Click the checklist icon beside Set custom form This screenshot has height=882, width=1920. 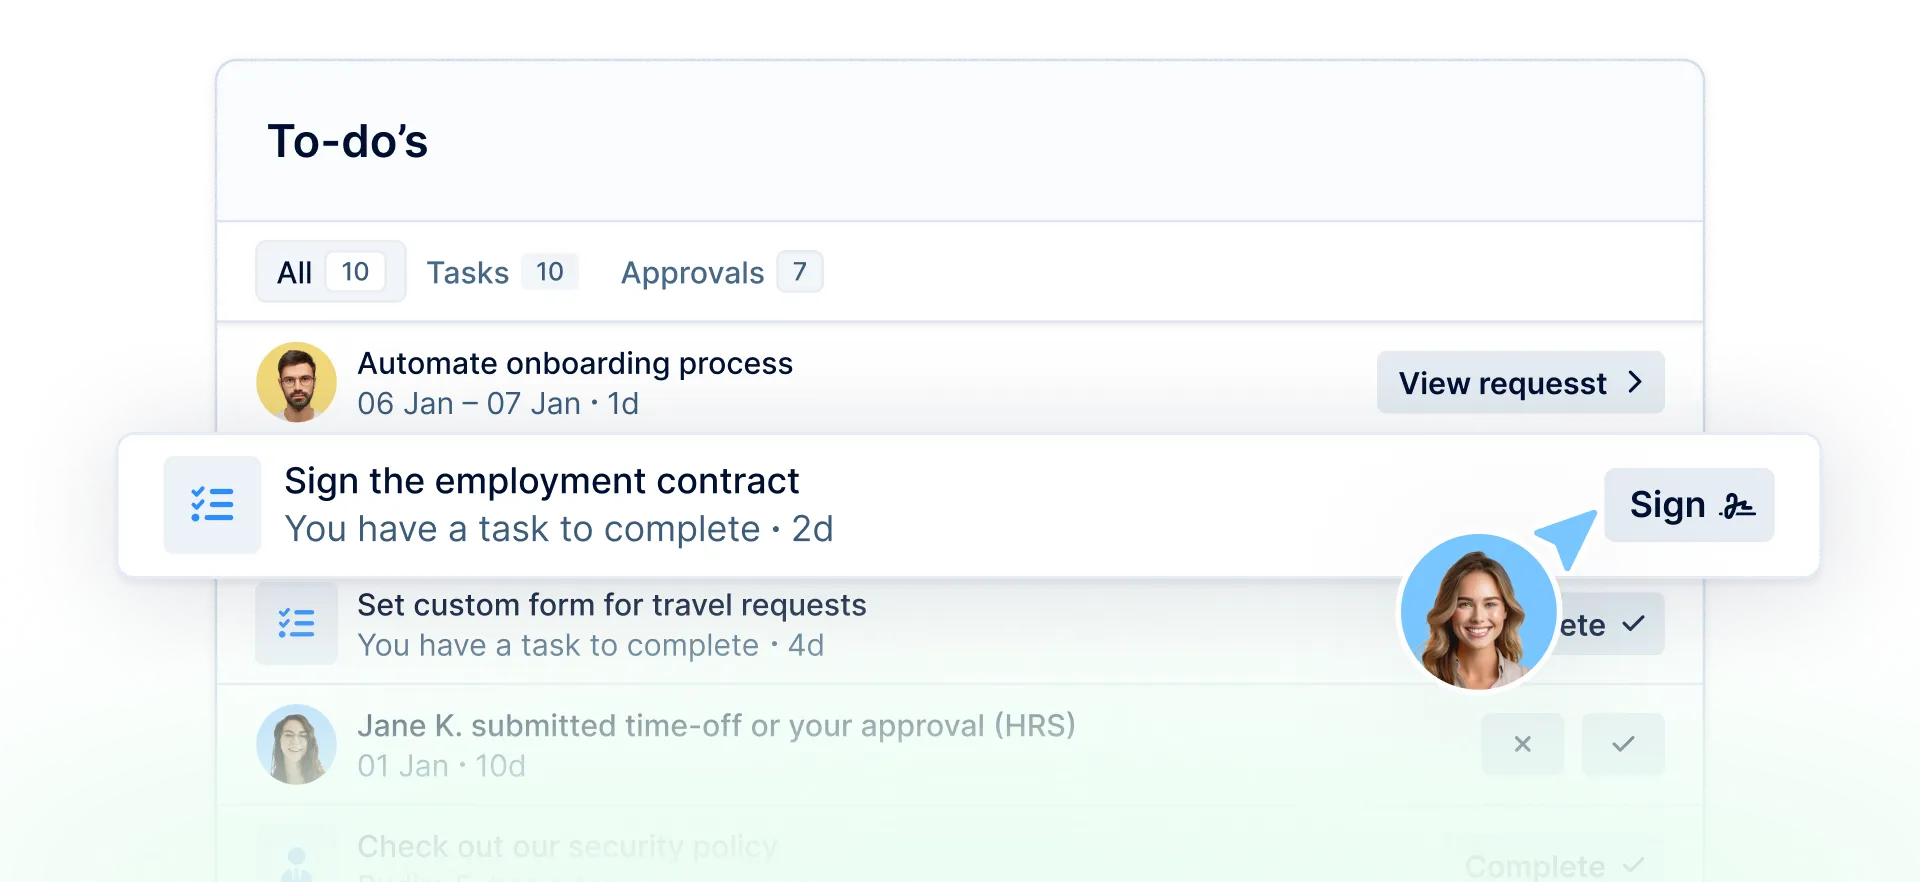coord(296,624)
